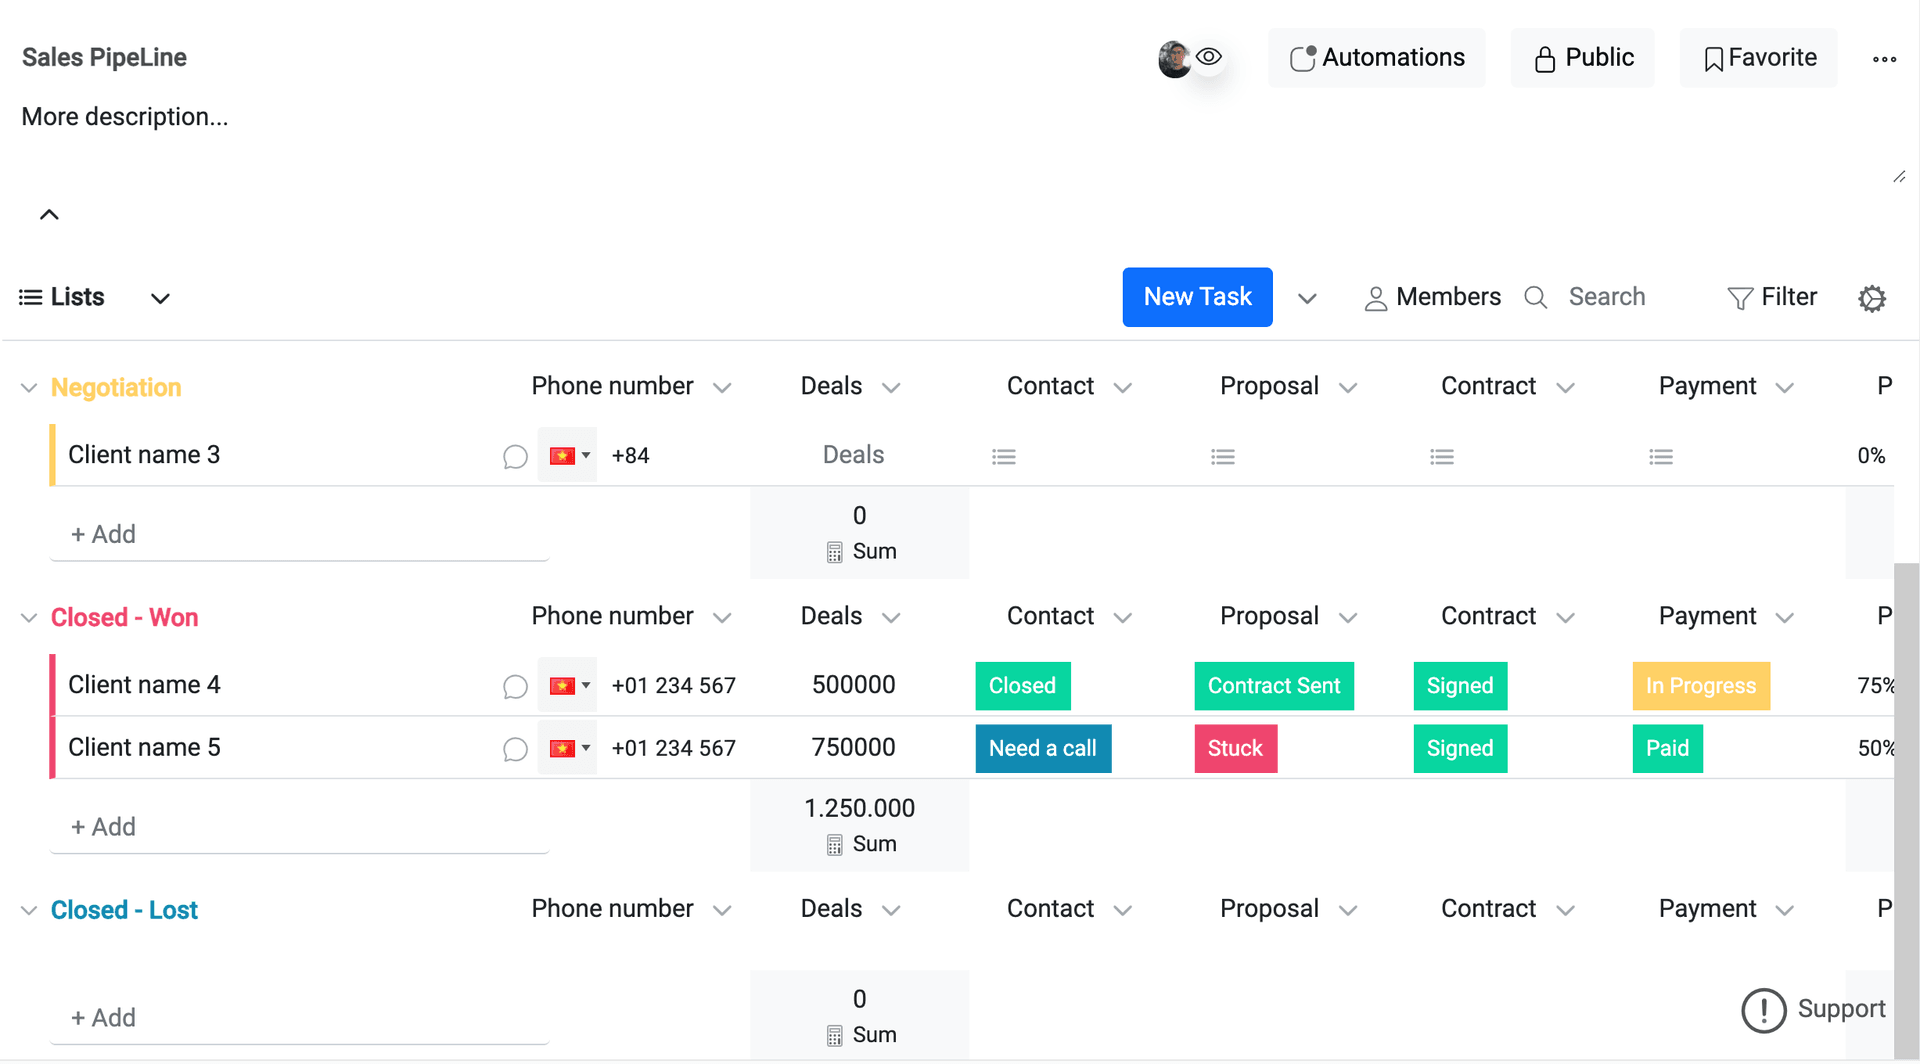Image resolution: width=1920 pixels, height=1064 pixels.
Task: Open Contact list icon for Client name 3
Action: tap(1003, 457)
